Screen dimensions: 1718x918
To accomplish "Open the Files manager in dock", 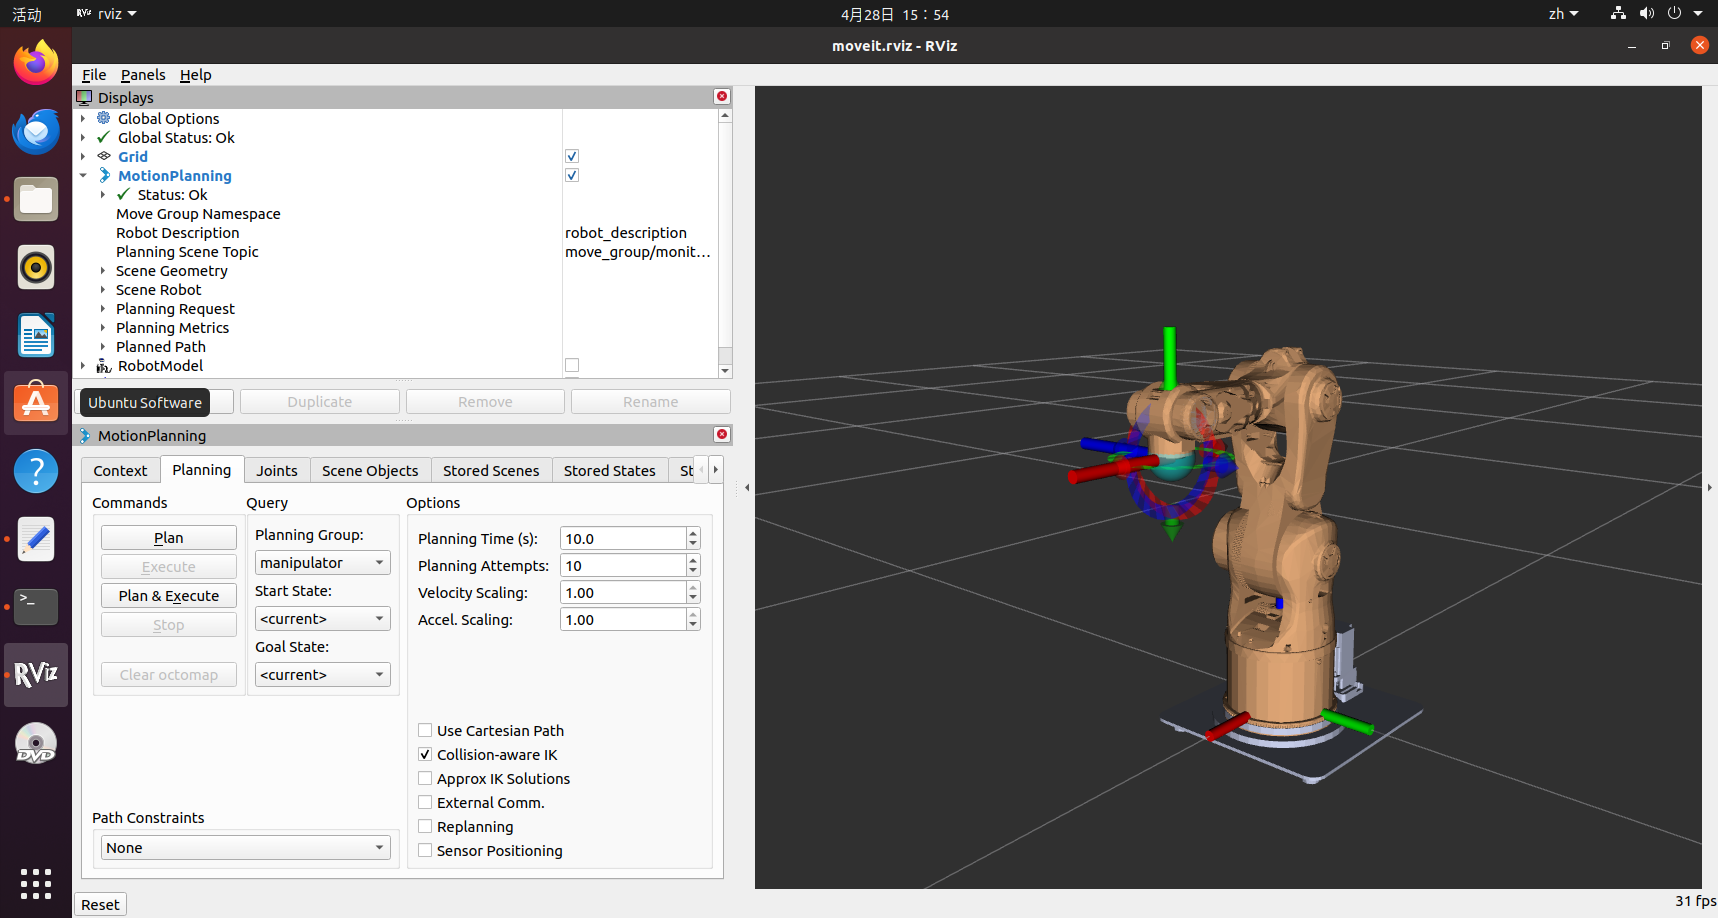I will [36, 199].
